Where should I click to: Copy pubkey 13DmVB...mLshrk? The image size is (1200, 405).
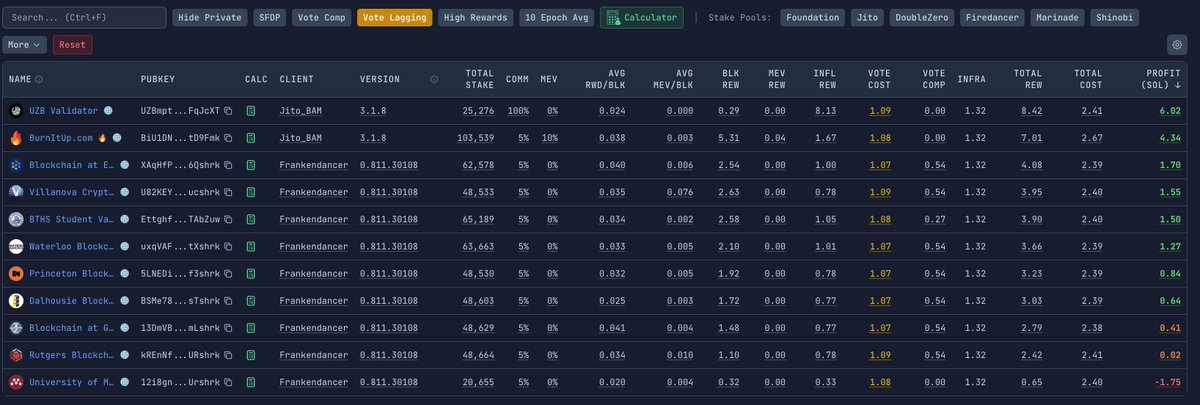pyautogui.click(x=228, y=327)
